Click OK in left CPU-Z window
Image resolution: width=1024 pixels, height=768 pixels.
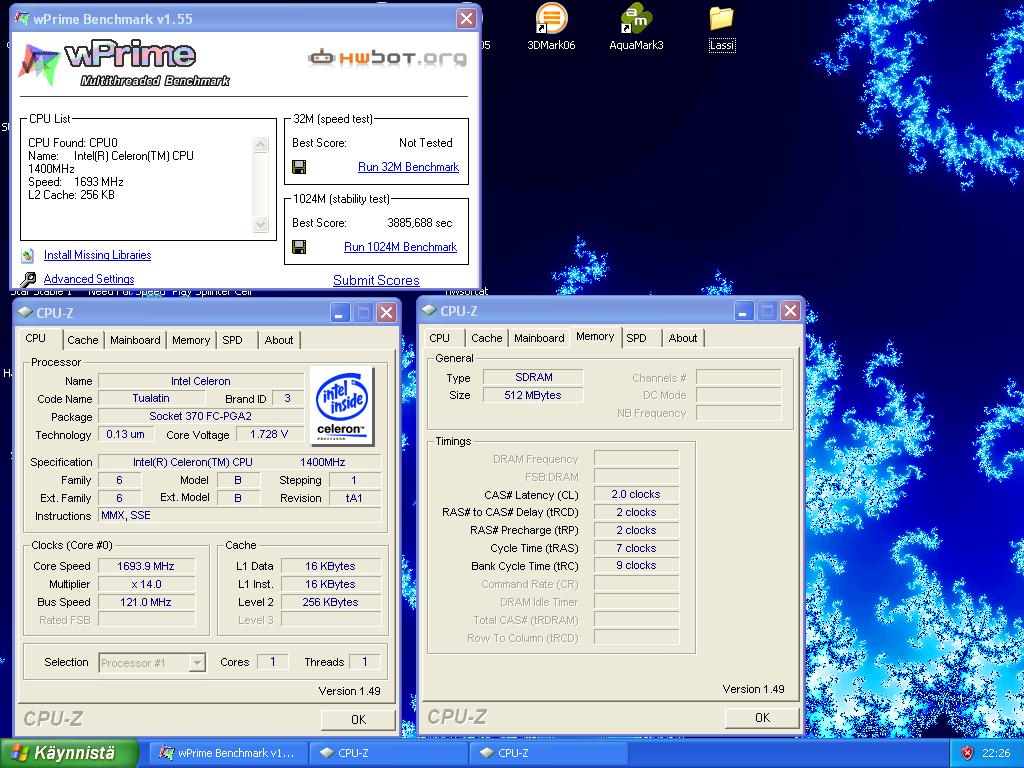359,720
